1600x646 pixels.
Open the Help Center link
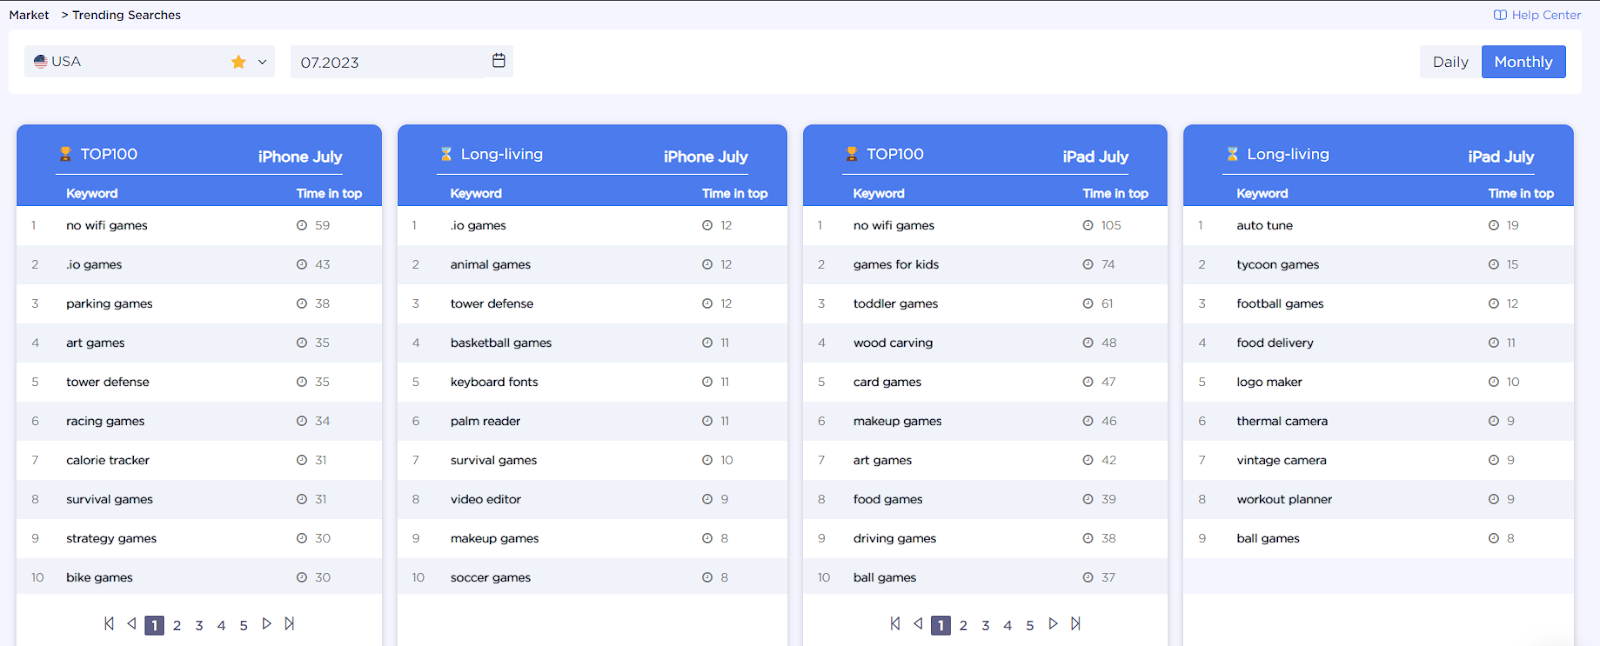point(1537,15)
